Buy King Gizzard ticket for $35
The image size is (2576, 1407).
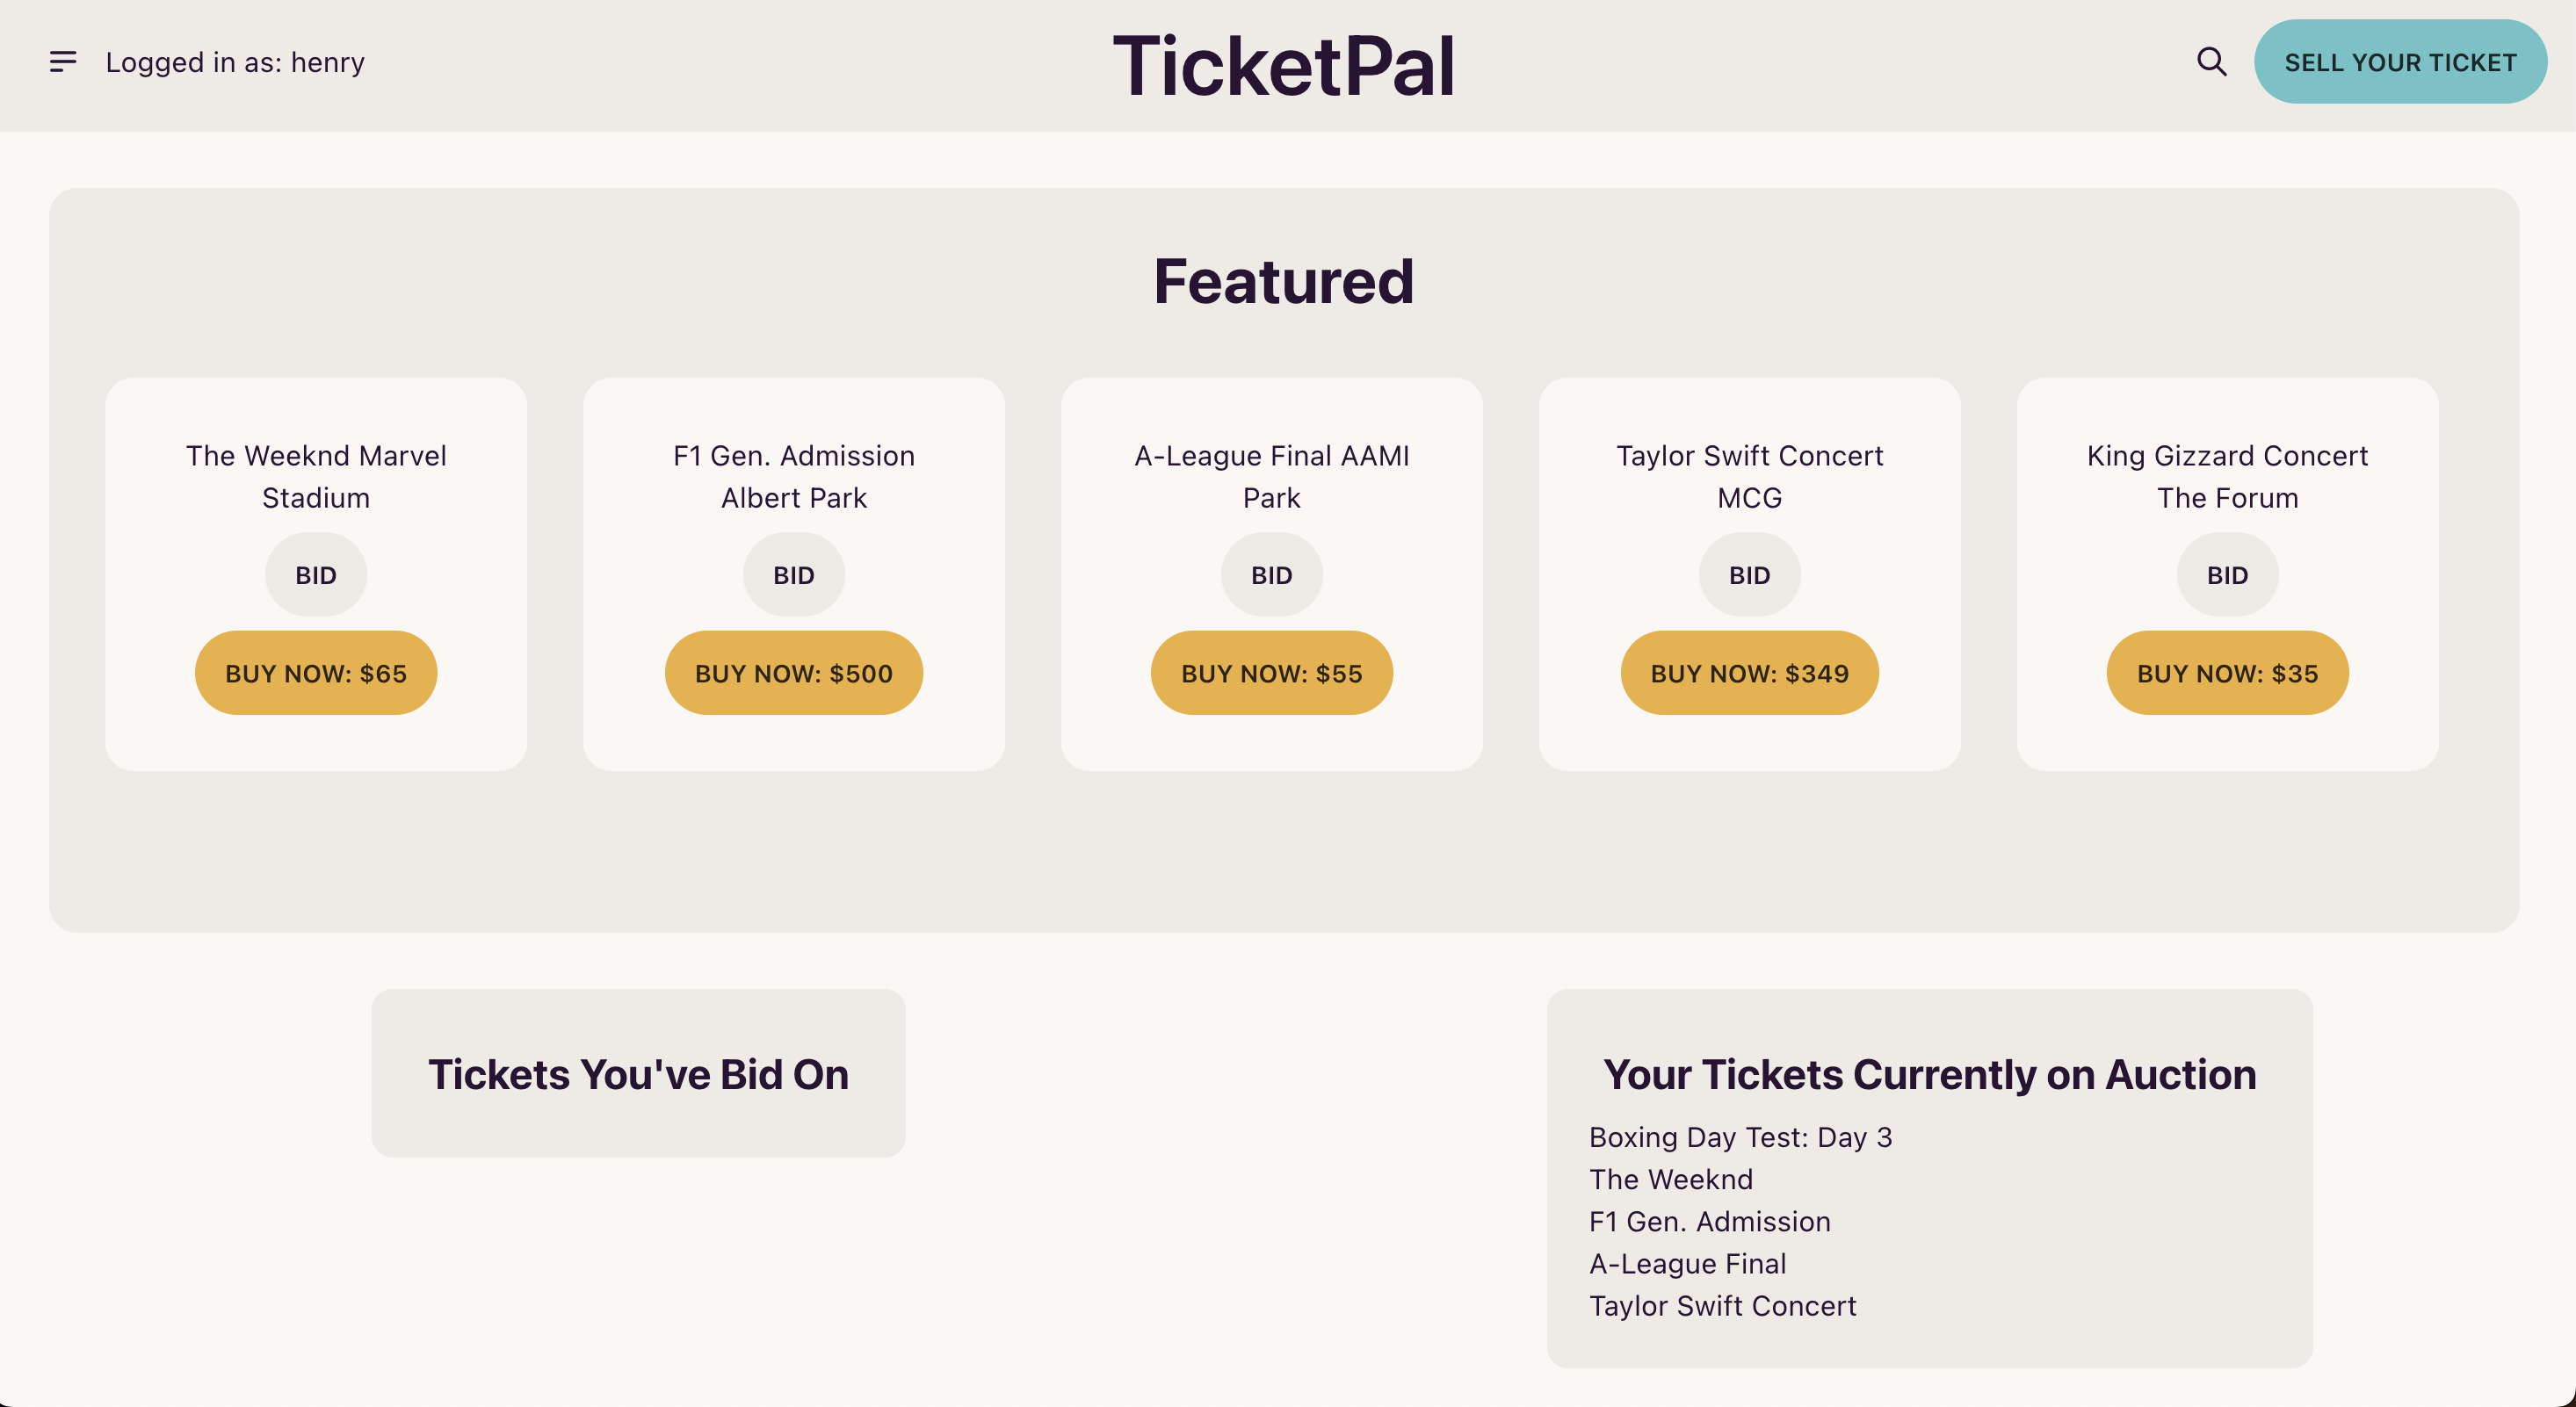2228,673
